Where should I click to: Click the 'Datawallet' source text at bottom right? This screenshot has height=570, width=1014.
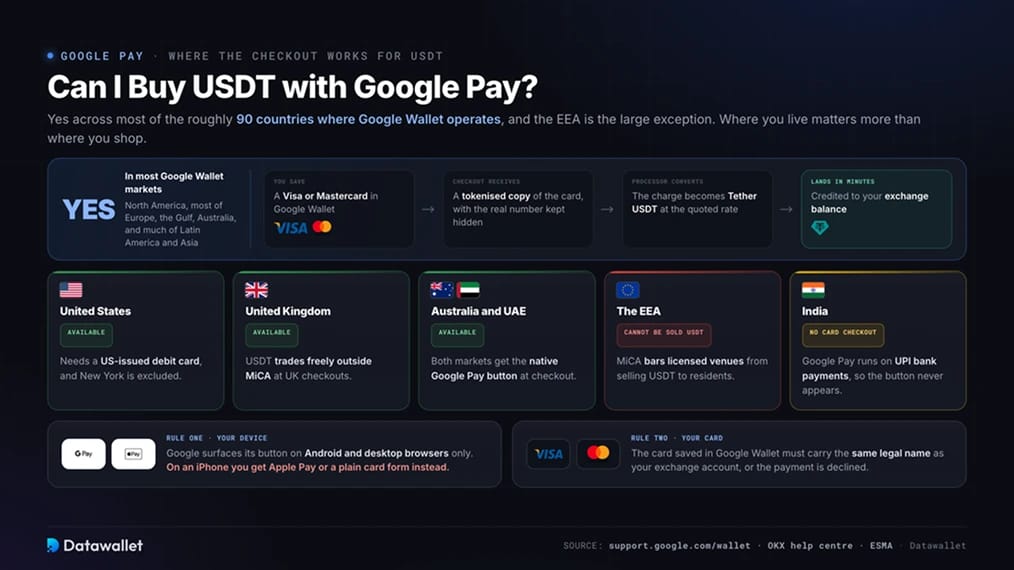[x=938, y=546]
